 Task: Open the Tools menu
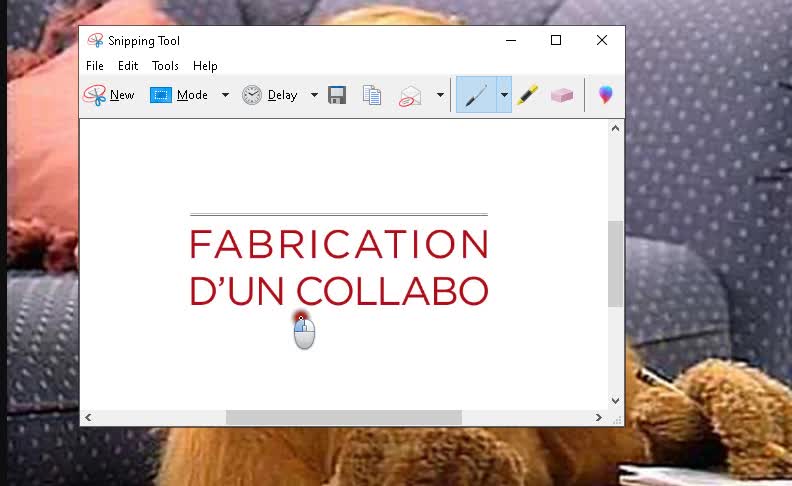point(165,66)
